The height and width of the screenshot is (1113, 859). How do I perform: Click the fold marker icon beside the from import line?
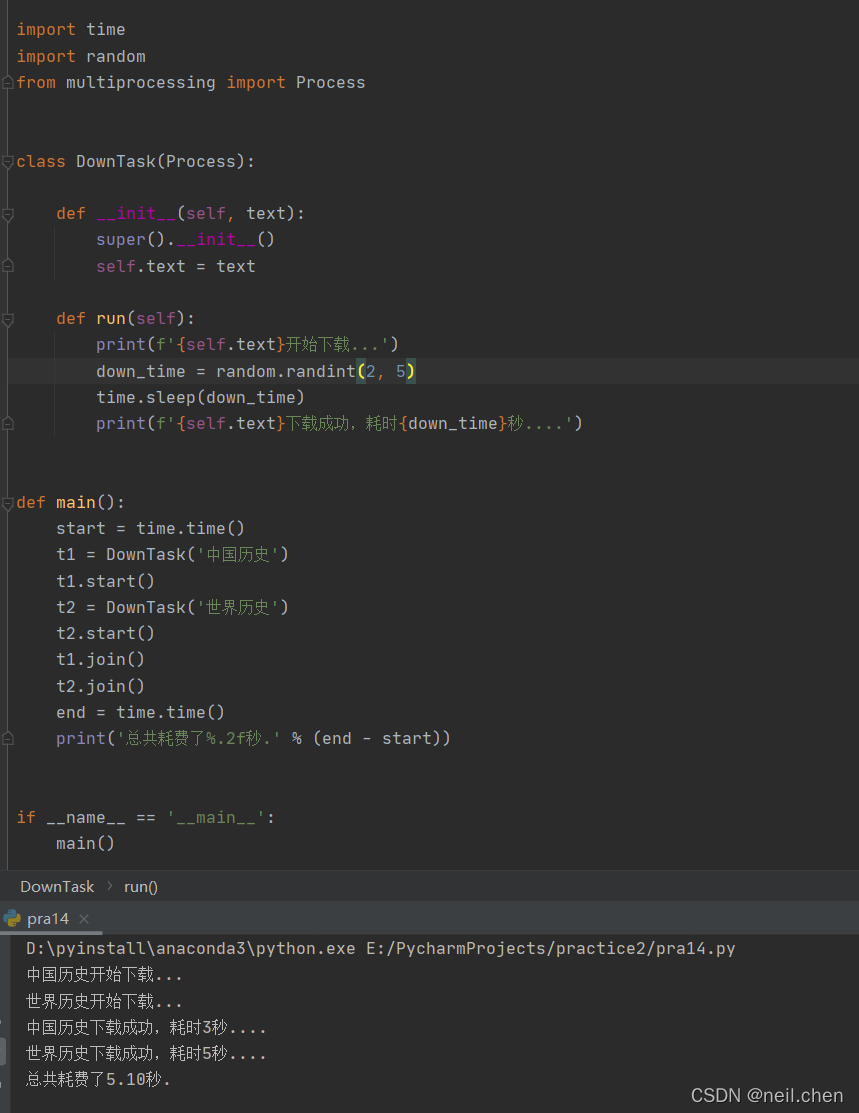pyautogui.click(x=7, y=82)
